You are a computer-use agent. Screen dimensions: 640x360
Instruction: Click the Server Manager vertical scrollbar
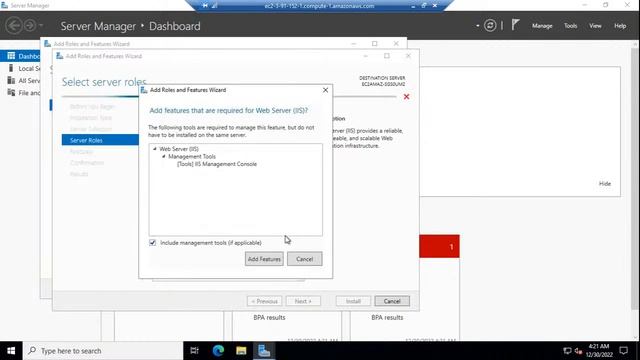pyautogui.click(x=635, y=180)
